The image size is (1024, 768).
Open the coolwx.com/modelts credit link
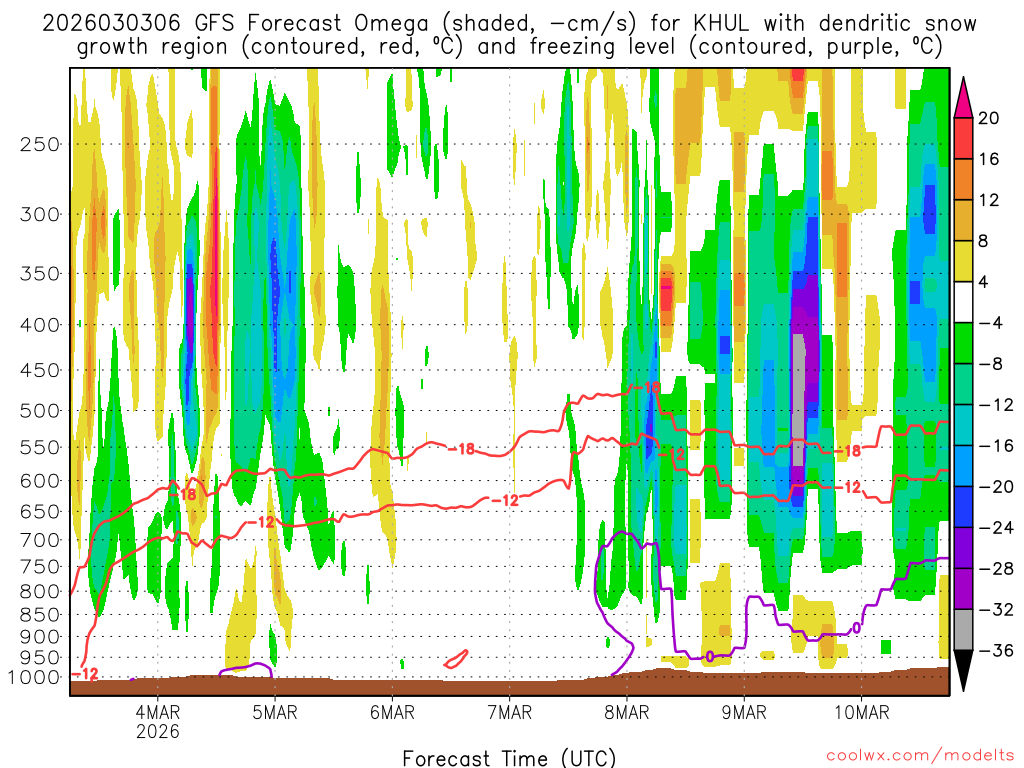pos(920,756)
